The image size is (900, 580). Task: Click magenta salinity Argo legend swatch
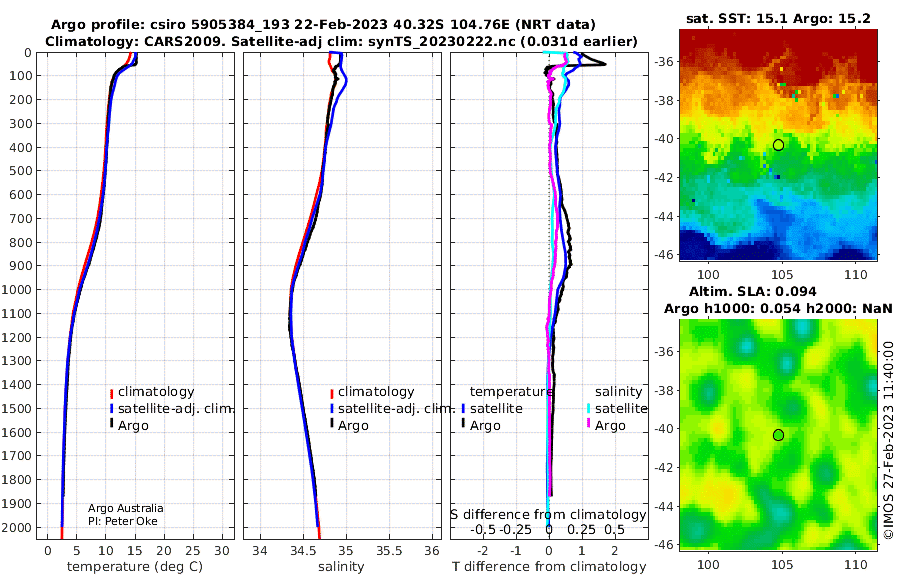tap(589, 424)
